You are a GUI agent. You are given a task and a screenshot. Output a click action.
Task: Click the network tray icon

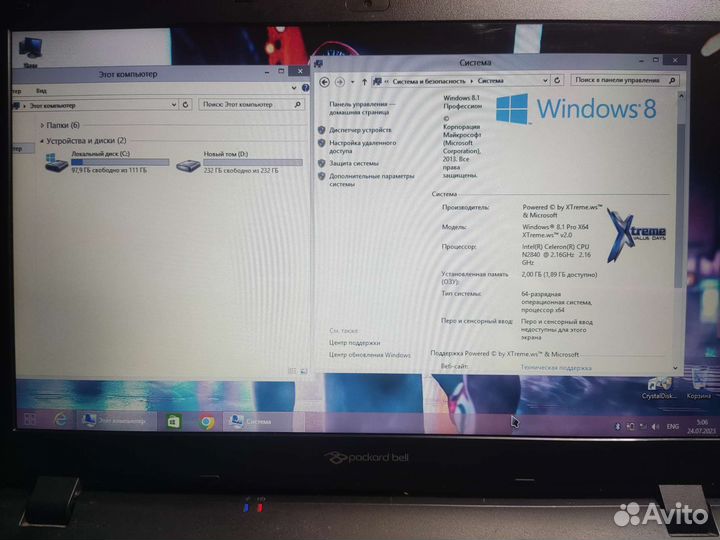click(643, 427)
